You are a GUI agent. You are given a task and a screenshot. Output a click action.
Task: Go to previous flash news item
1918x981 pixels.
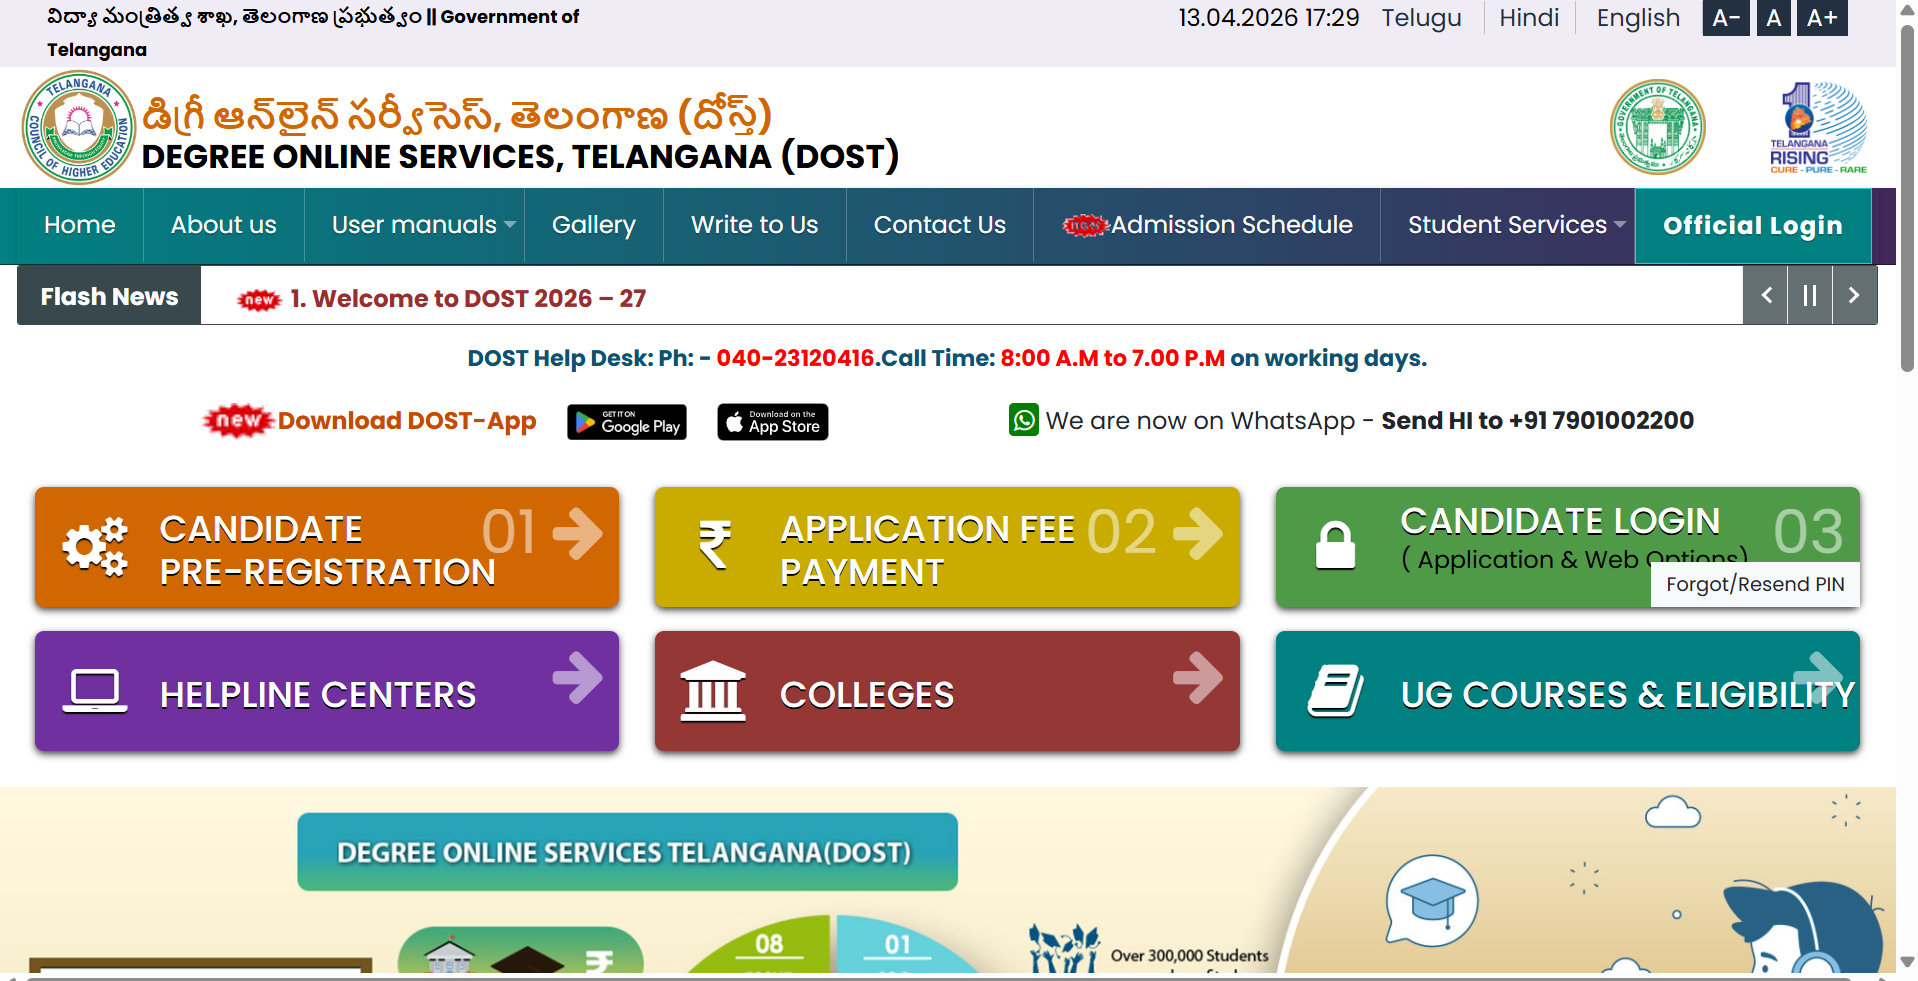(1766, 295)
